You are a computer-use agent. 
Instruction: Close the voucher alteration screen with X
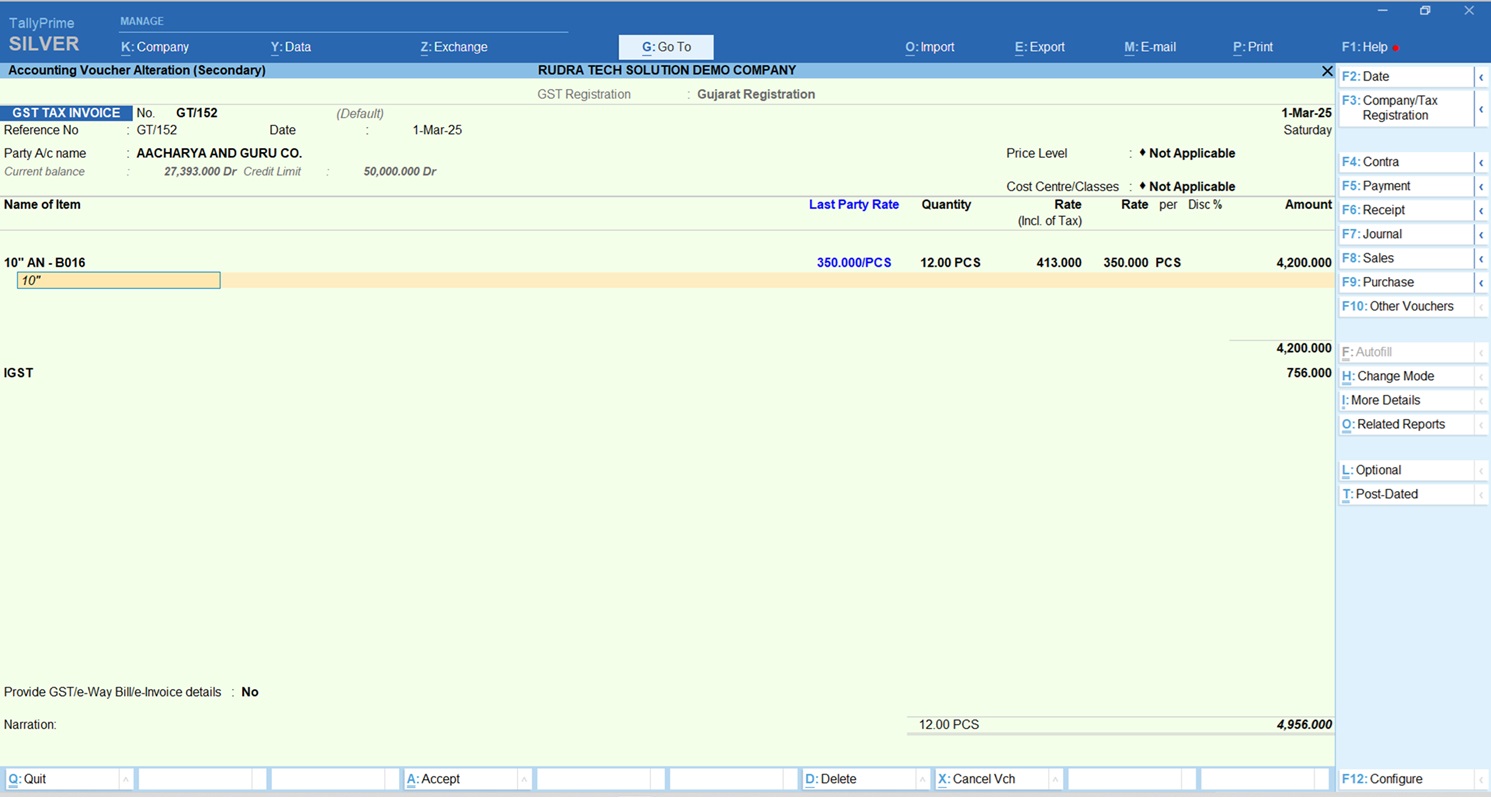tap(1327, 71)
